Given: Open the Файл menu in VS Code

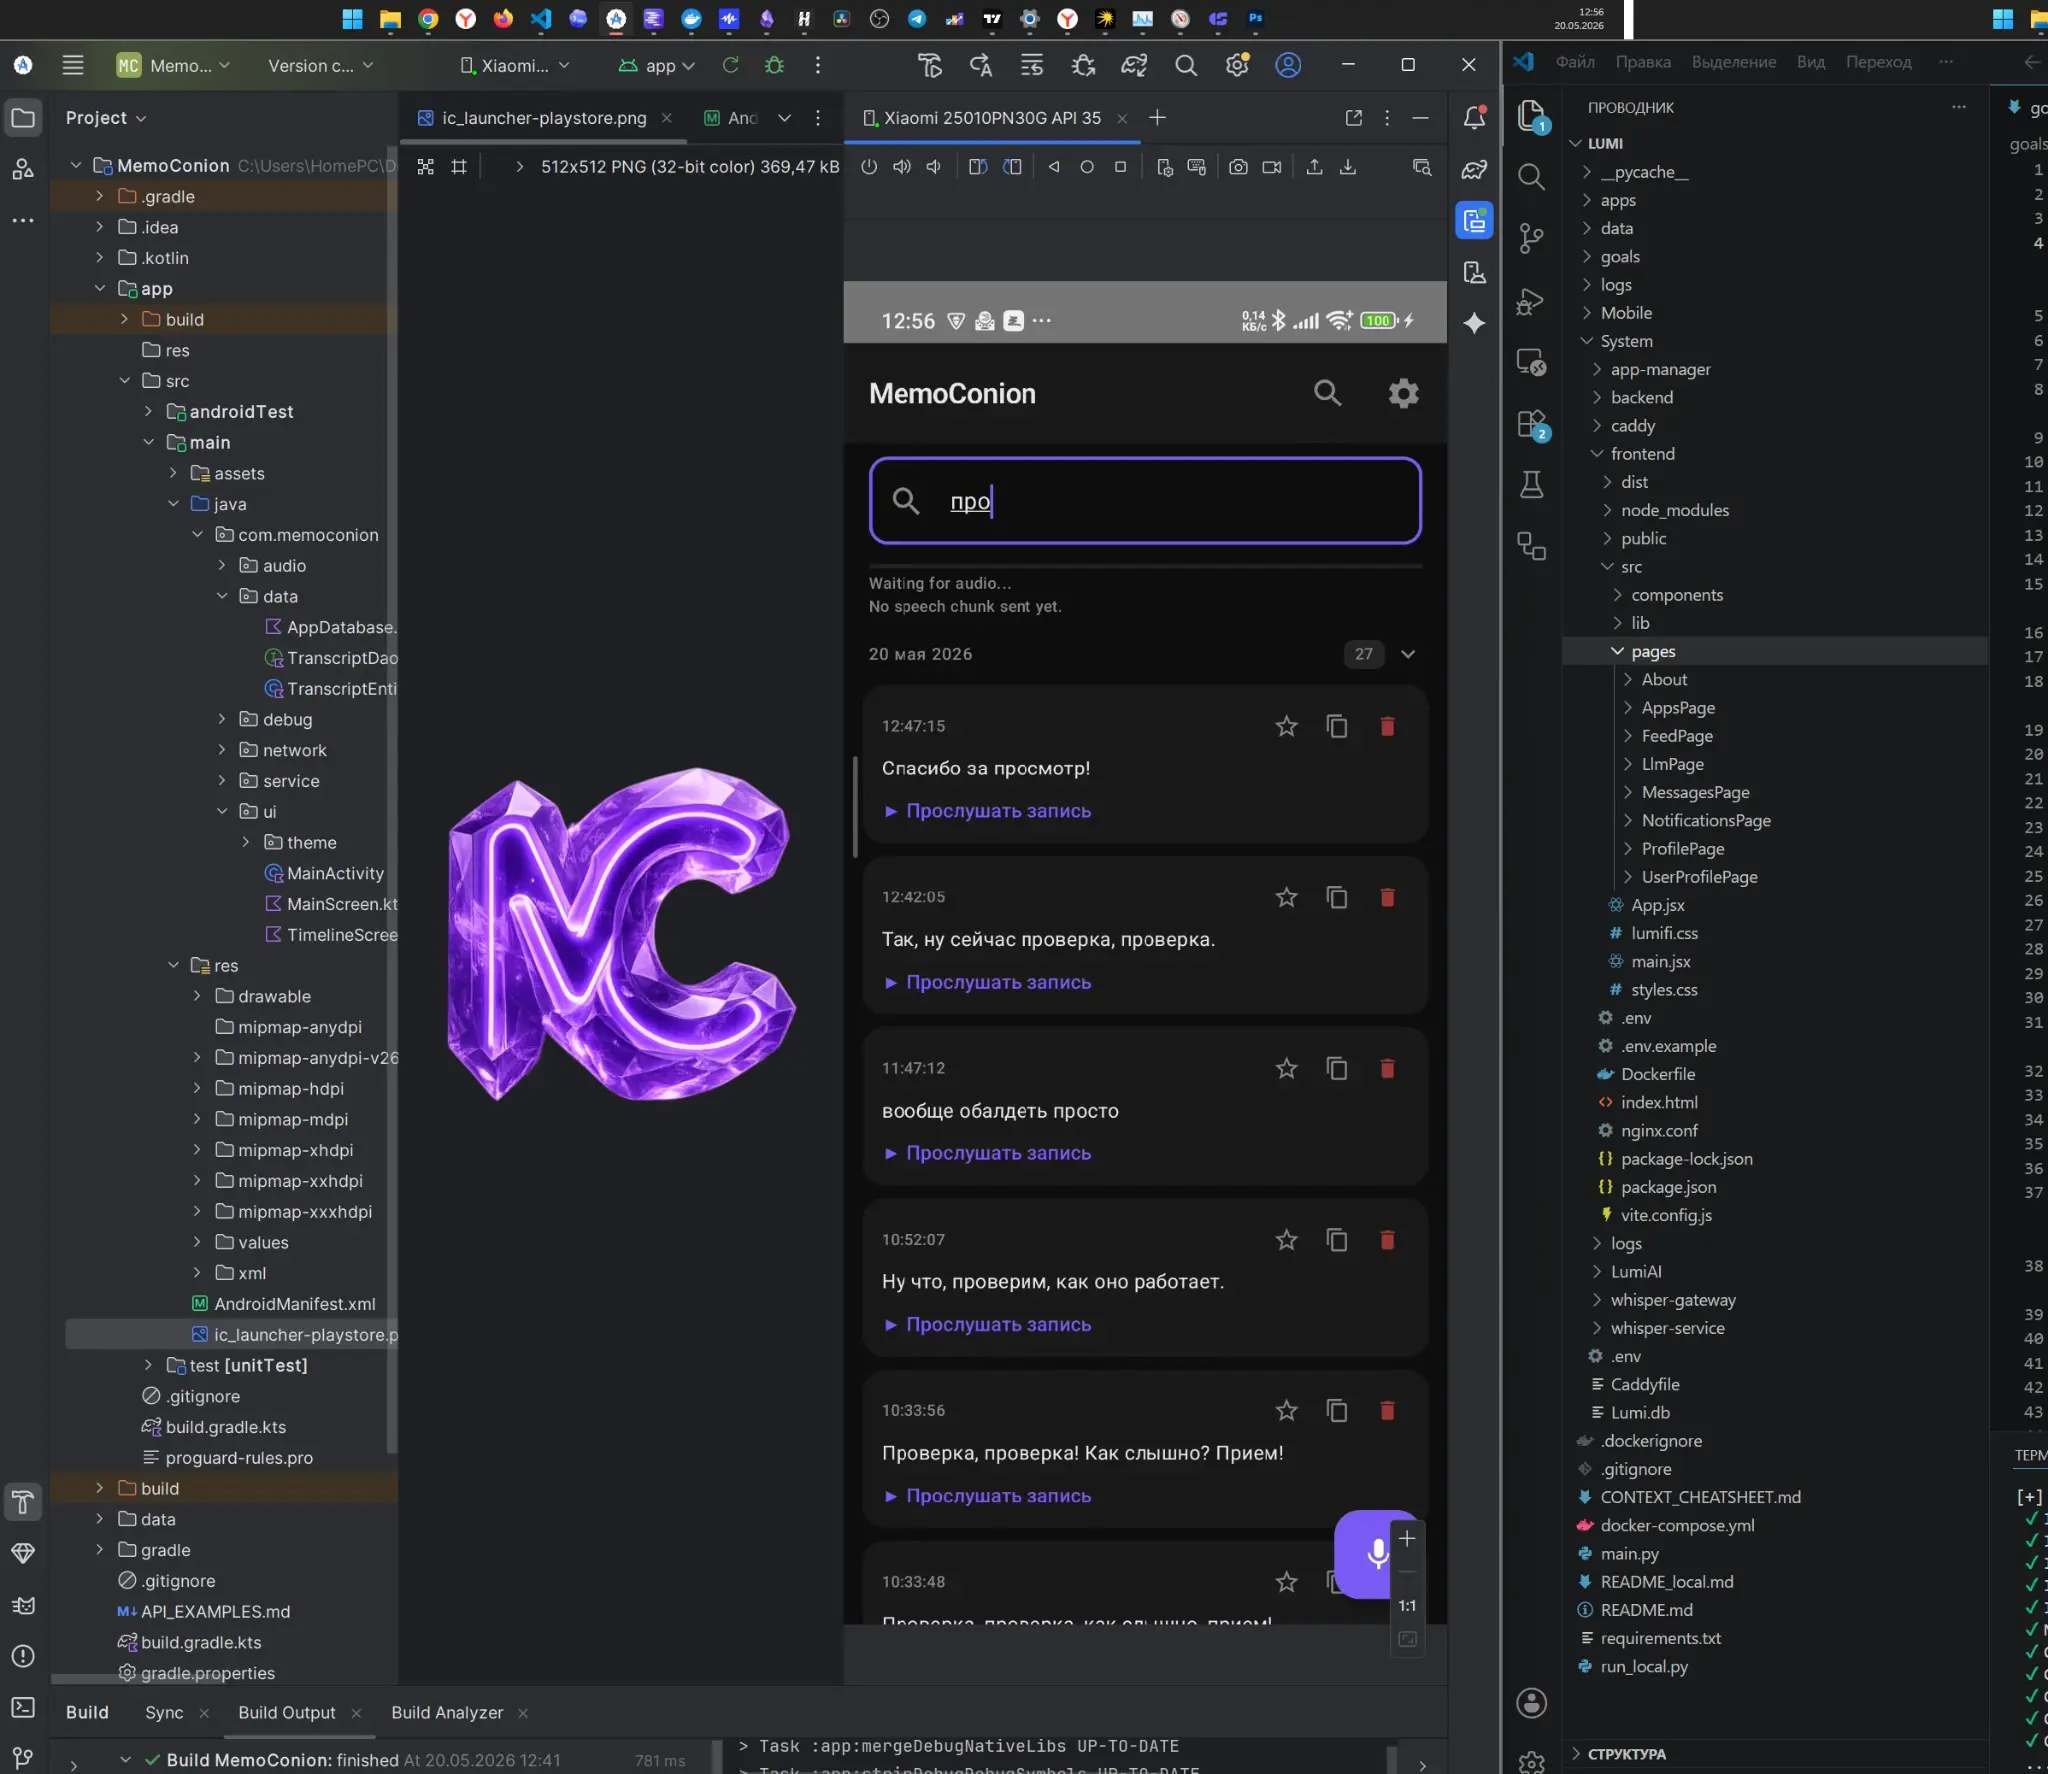Looking at the screenshot, I should click(1575, 62).
